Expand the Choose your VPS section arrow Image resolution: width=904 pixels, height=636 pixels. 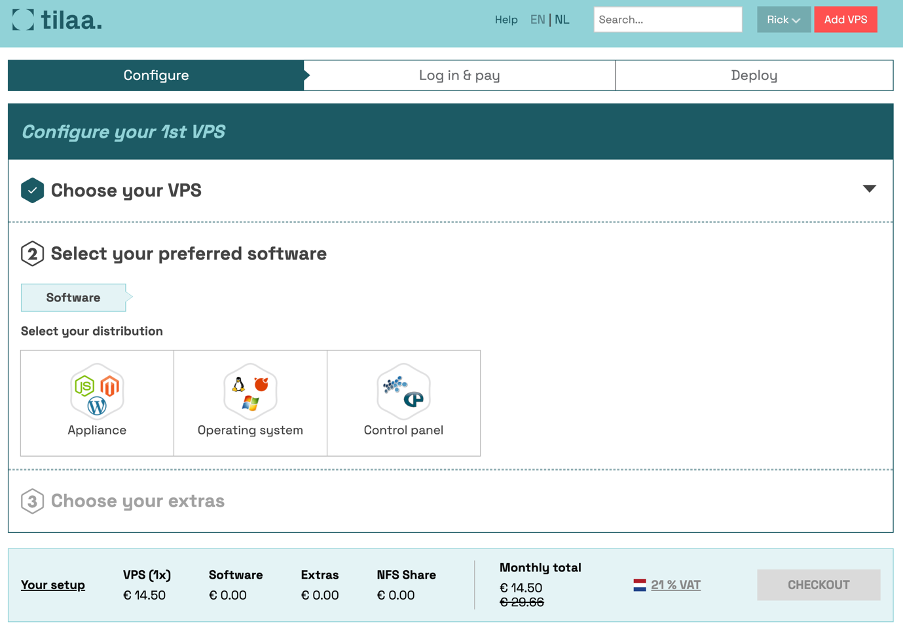tap(869, 189)
